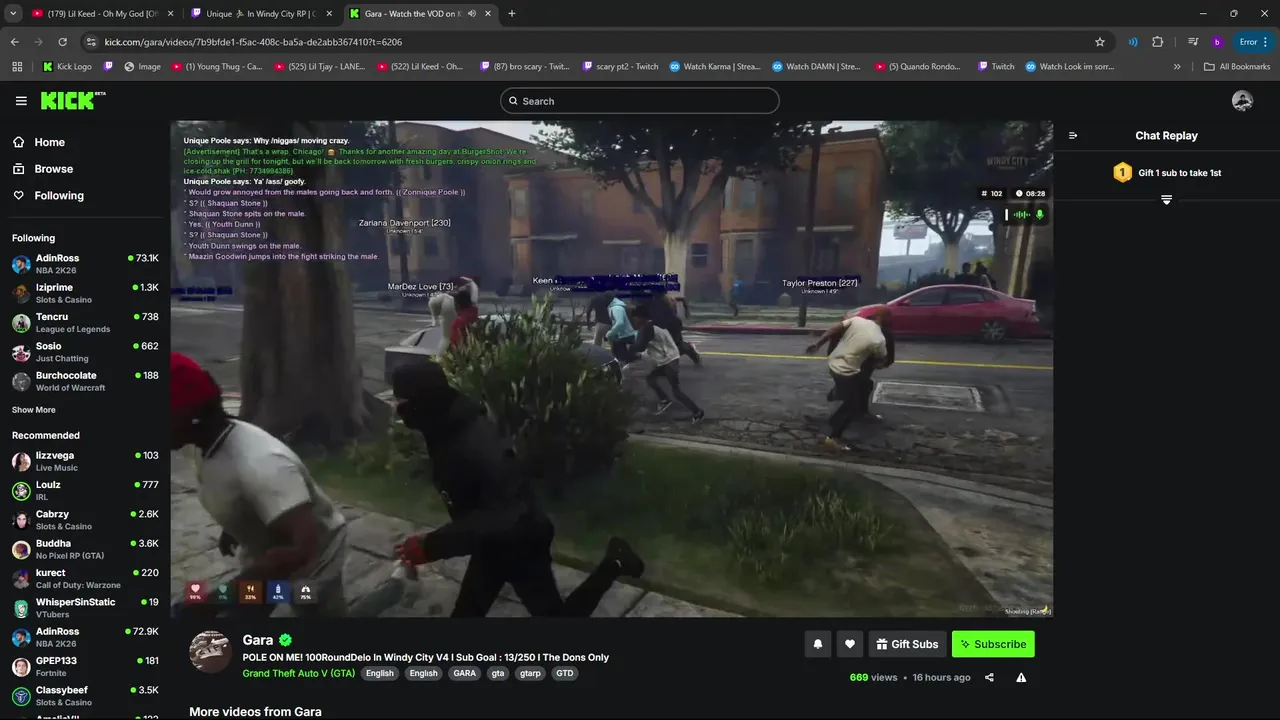Share the video via share icon
Image resolution: width=1280 pixels, height=720 pixels.
point(989,677)
